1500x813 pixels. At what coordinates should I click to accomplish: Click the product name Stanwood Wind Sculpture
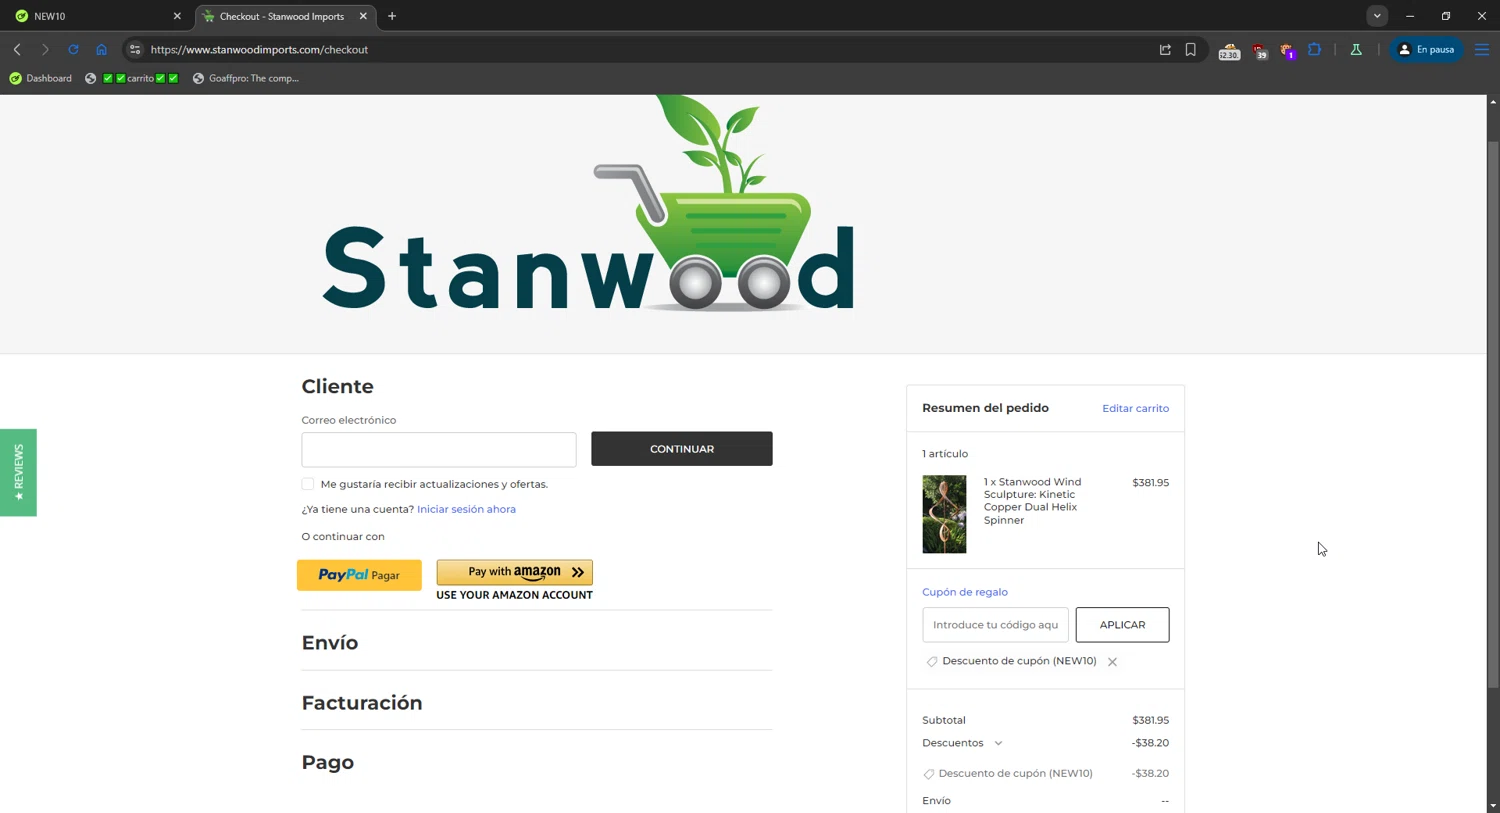pyautogui.click(x=1032, y=501)
